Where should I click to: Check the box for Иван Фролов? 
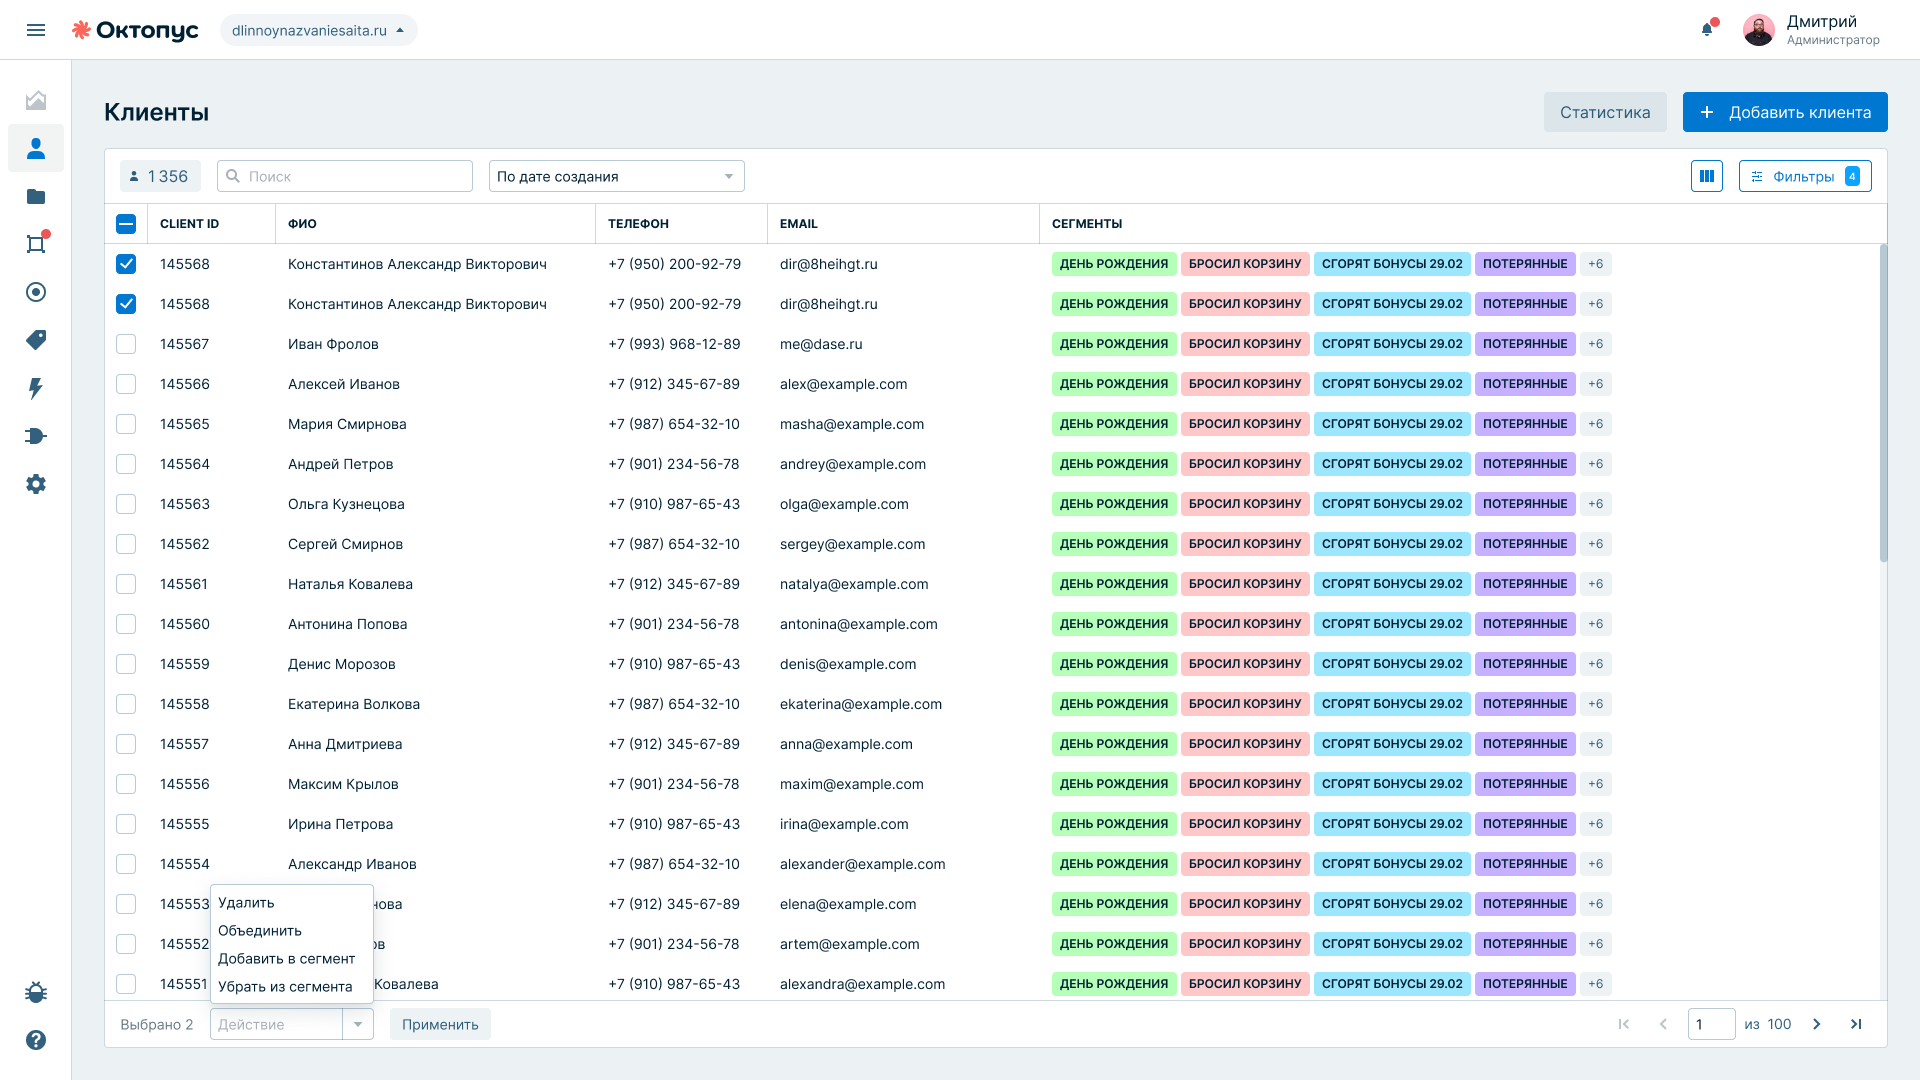[x=126, y=344]
